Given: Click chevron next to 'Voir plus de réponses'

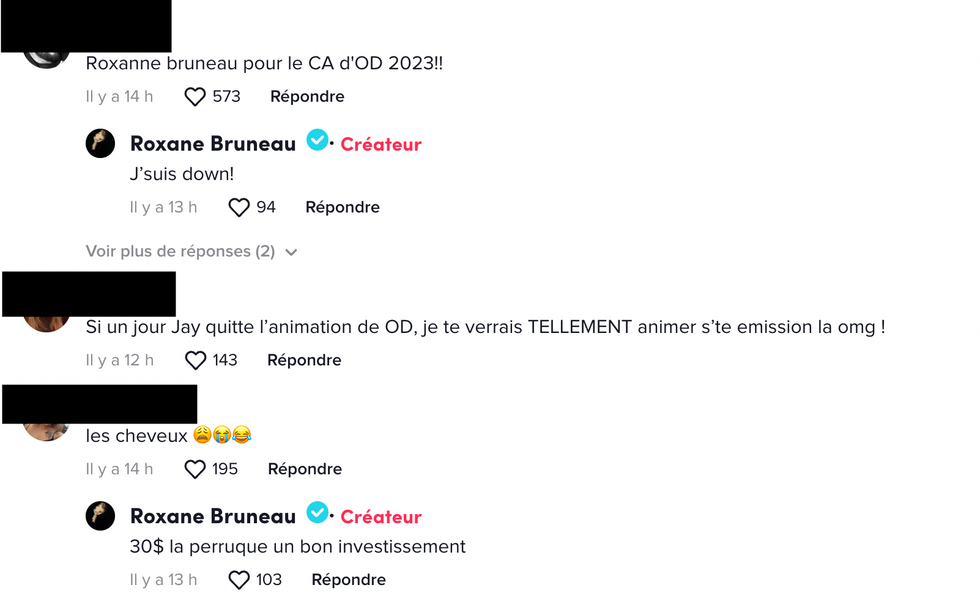Looking at the screenshot, I should [291, 253].
